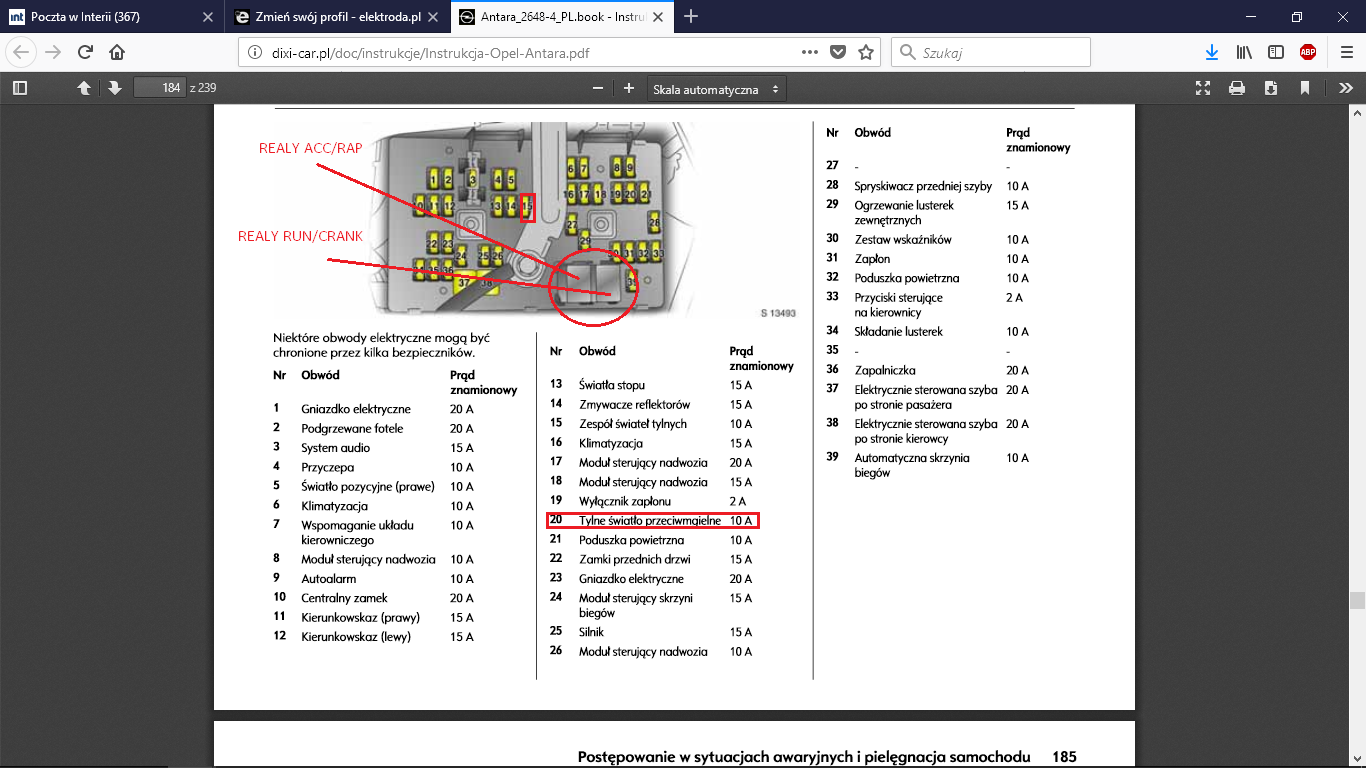This screenshot has height=768, width=1366.
Task: Open Skala automatyczna zoom dropdown
Action: coord(716,89)
